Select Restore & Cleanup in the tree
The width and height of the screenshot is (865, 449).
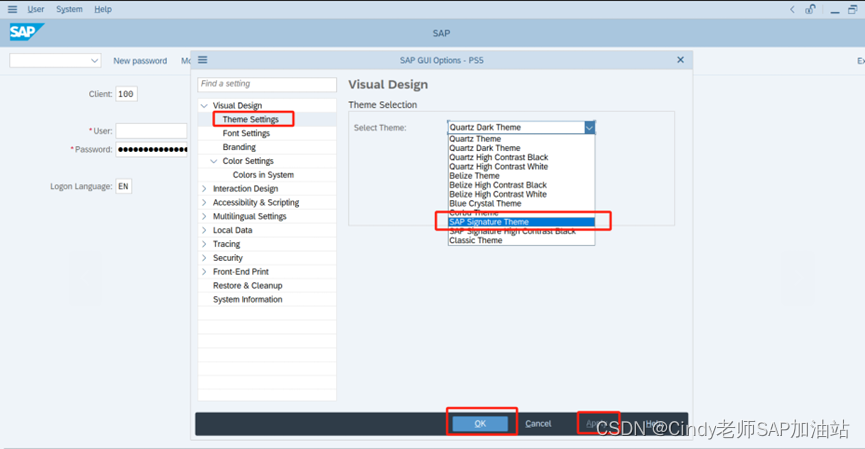click(x=248, y=286)
